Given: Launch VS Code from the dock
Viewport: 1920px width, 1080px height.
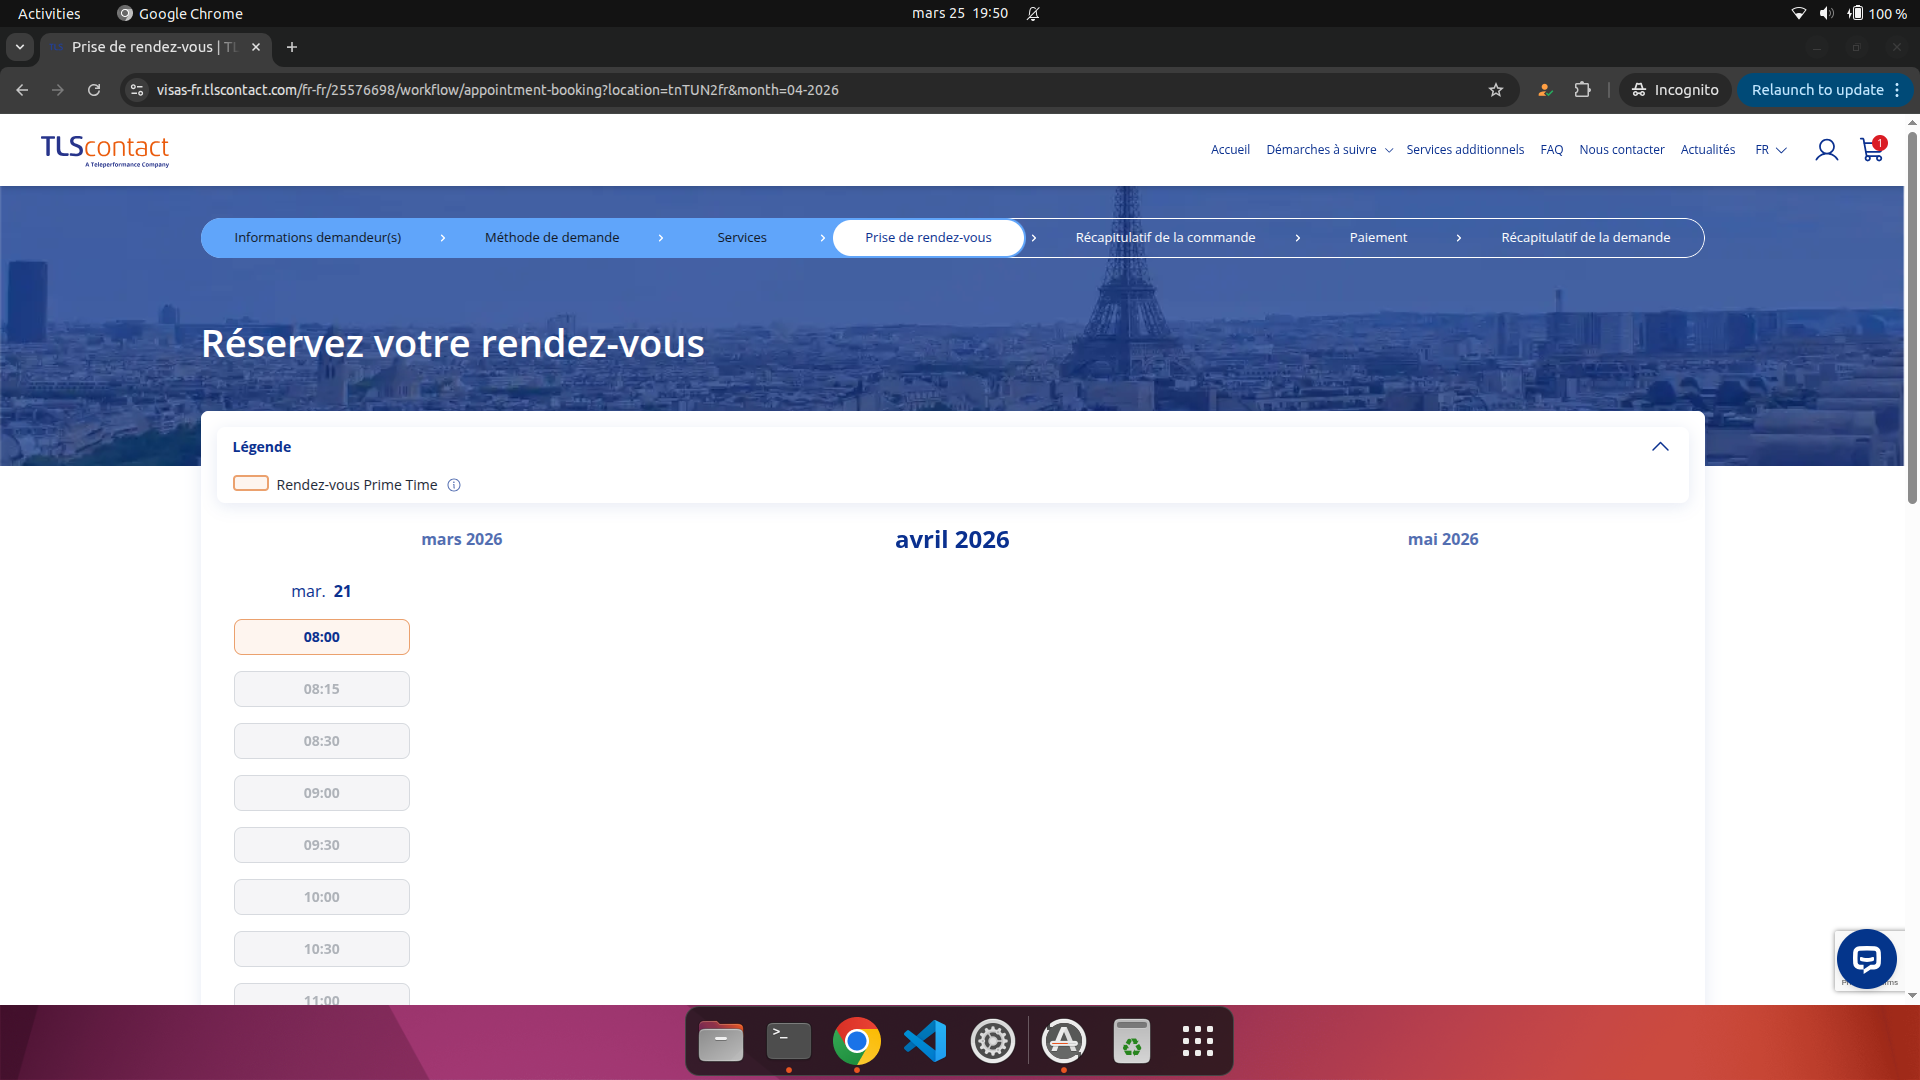Looking at the screenshot, I should pyautogui.click(x=925, y=1040).
